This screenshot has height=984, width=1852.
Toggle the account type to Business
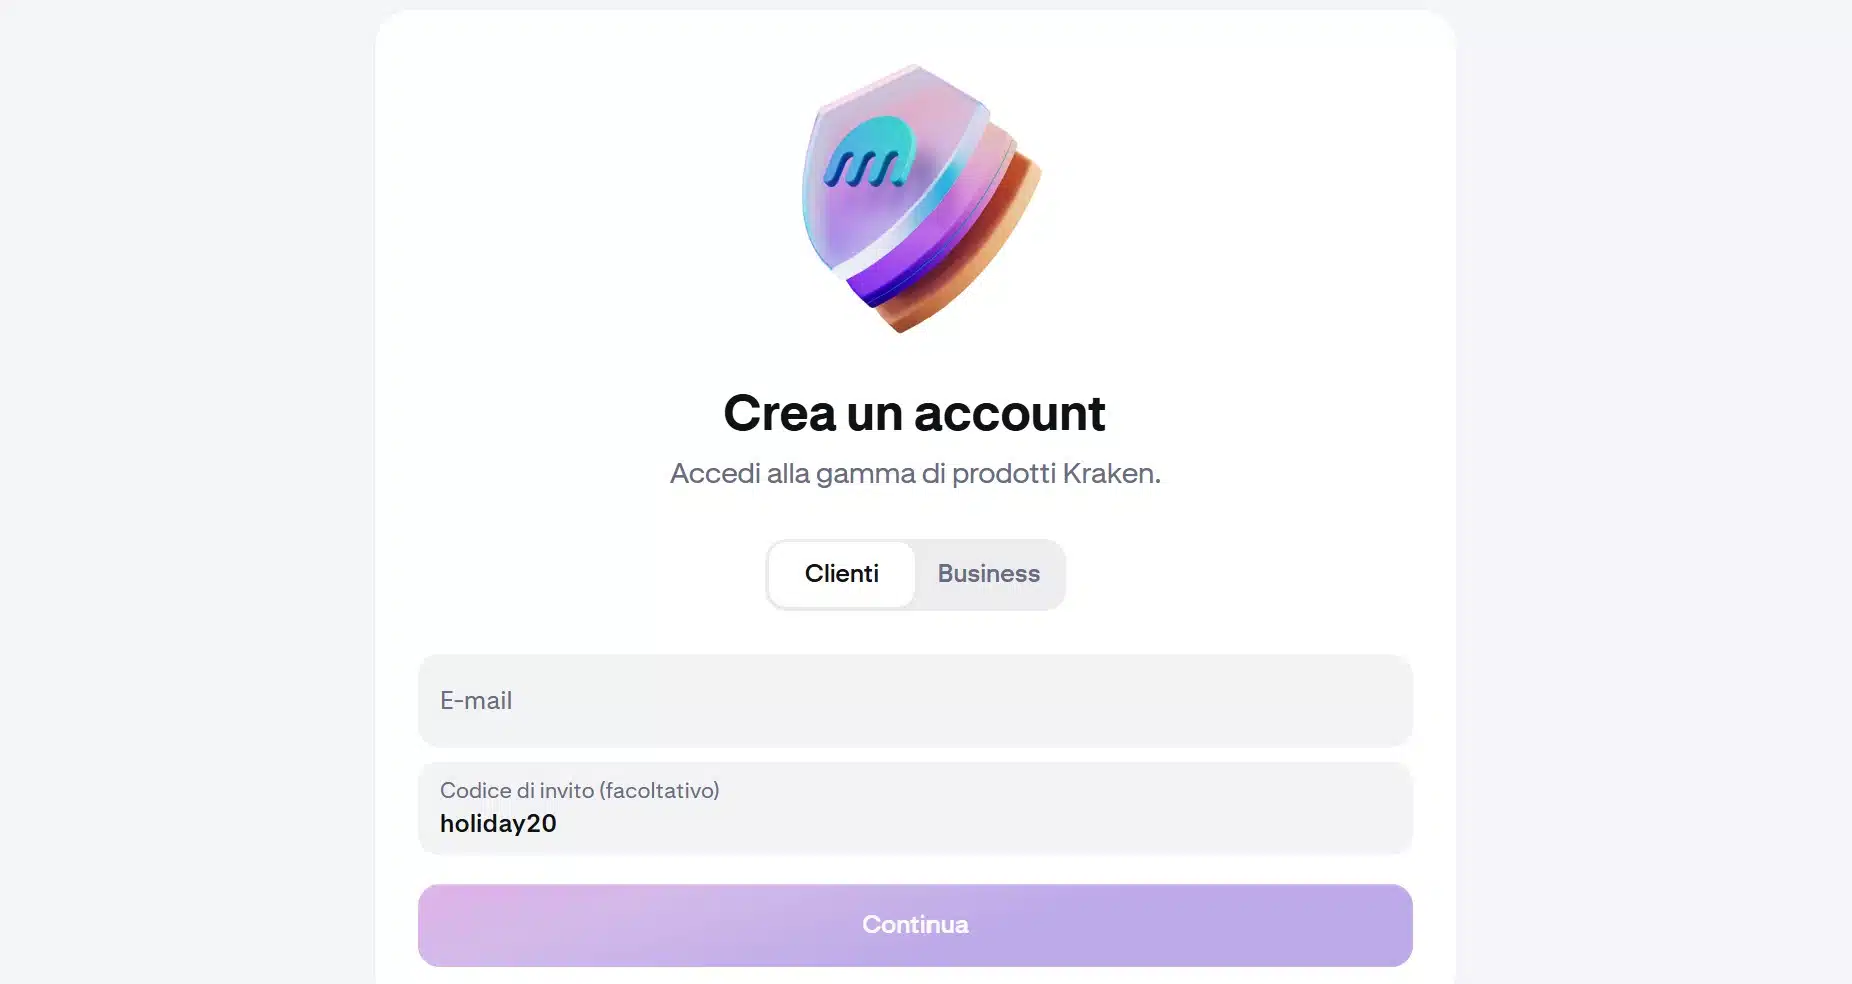(x=988, y=574)
